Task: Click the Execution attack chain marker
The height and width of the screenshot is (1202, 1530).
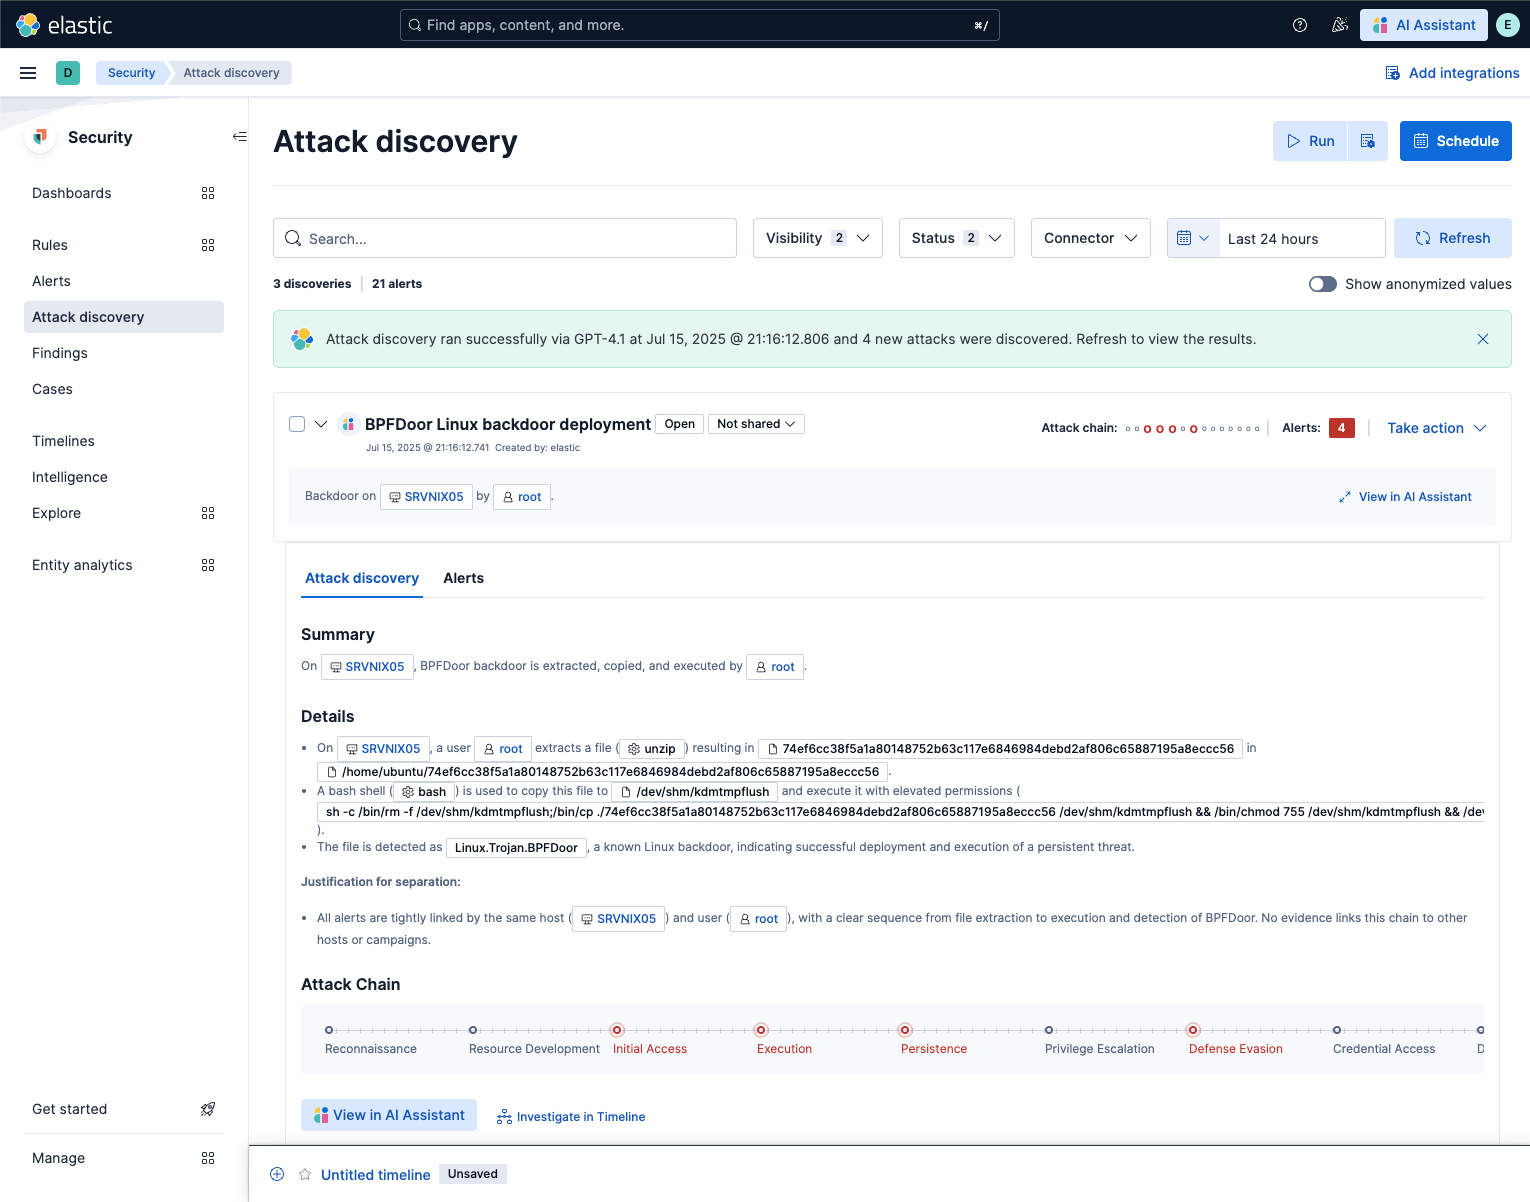Action: (761, 1030)
